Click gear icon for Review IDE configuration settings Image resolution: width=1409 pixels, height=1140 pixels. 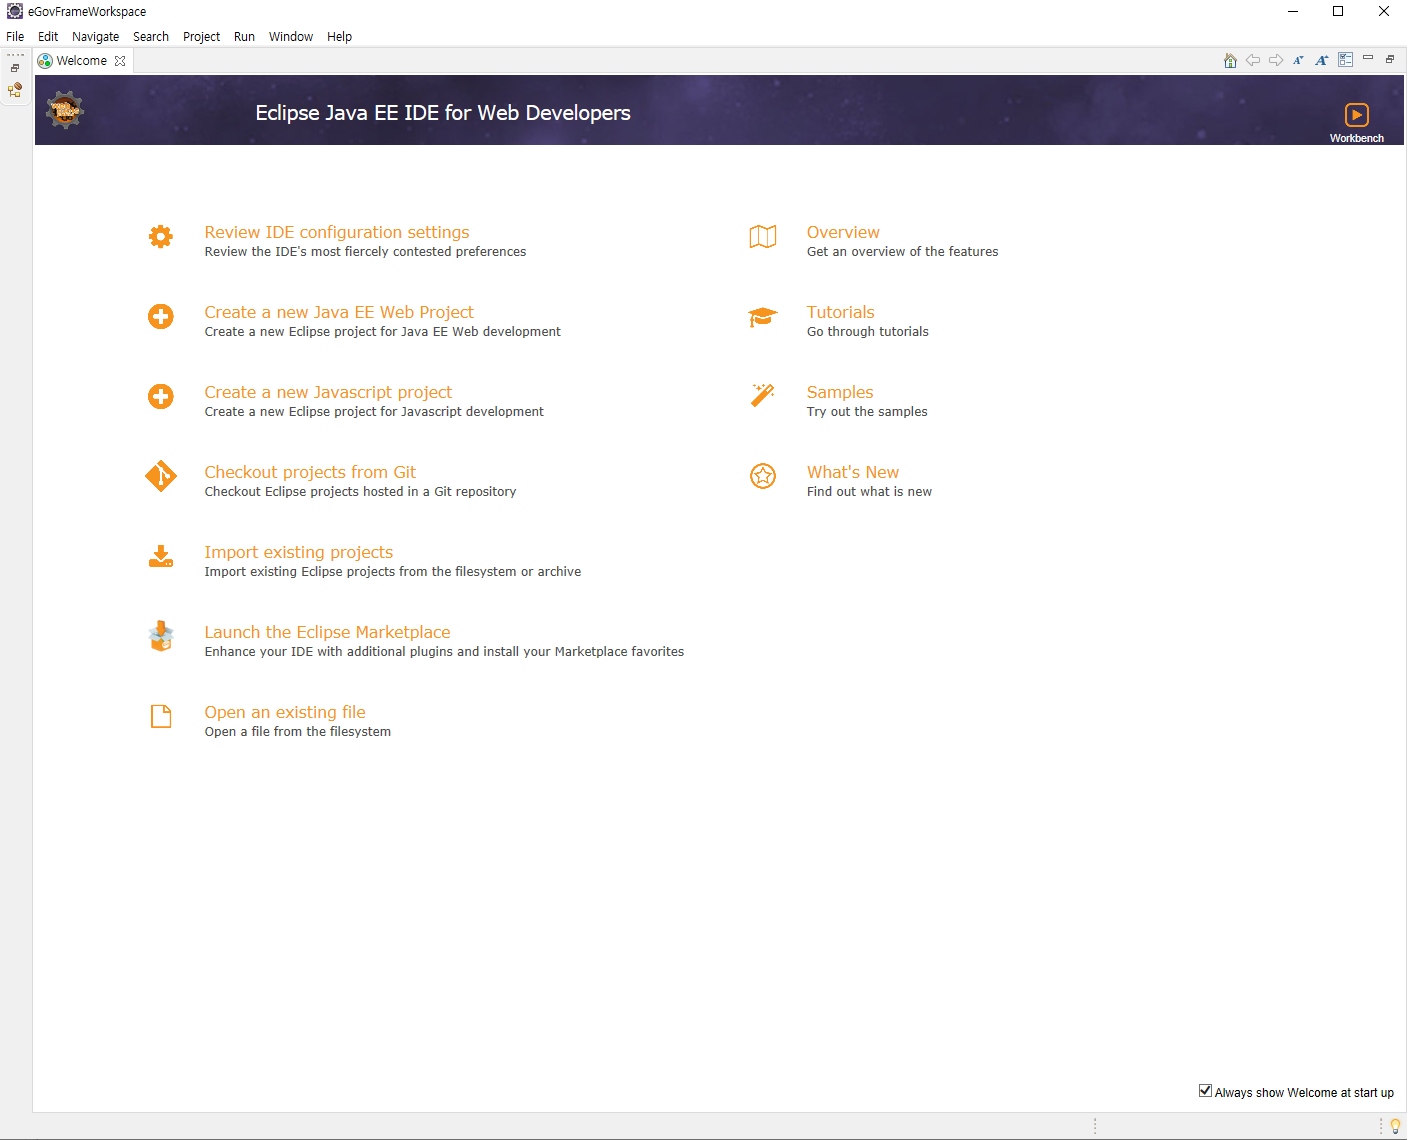coord(161,236)
